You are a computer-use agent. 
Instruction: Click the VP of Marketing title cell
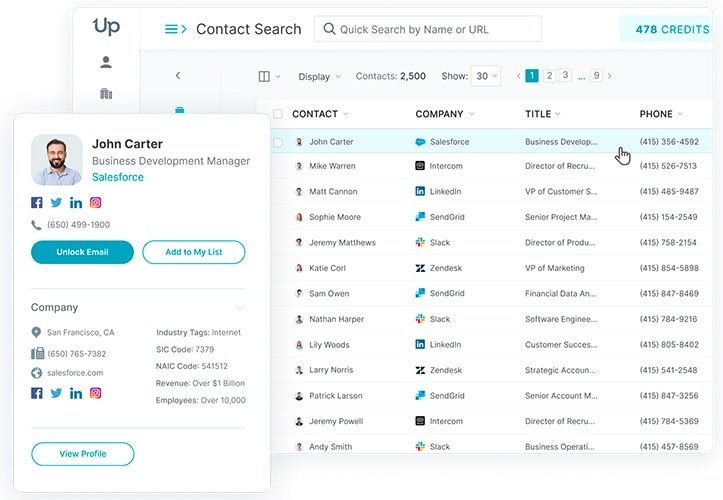555,268
